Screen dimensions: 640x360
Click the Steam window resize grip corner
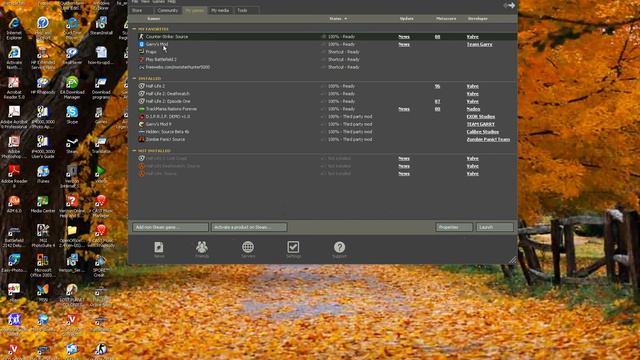point(513,260)
